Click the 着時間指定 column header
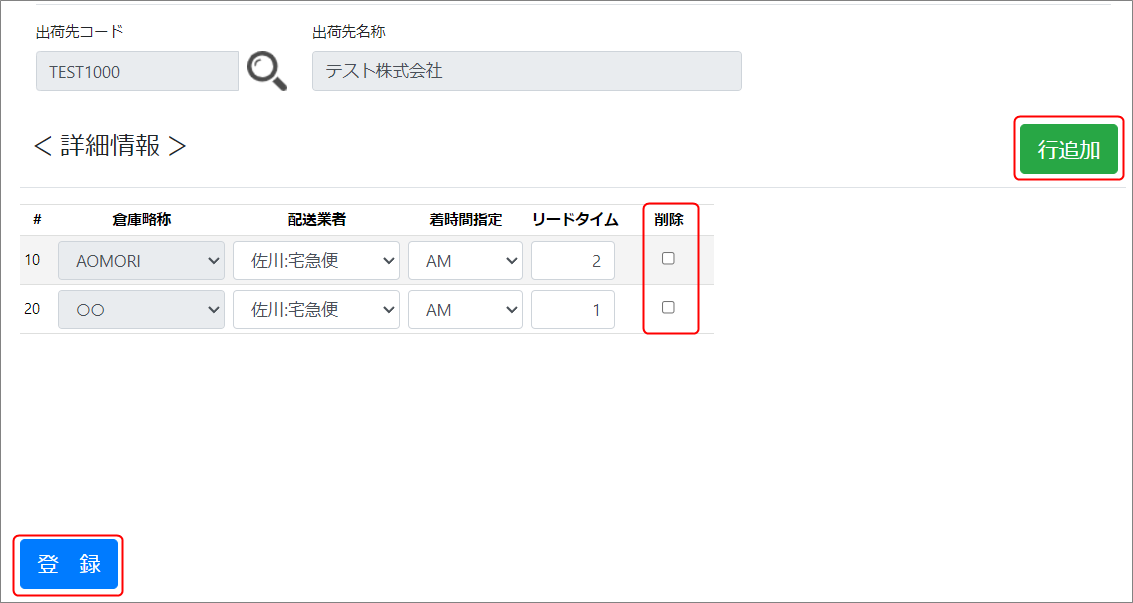Image resolution: width=1133 pixels, height=603 pixels. coord(465,220)
